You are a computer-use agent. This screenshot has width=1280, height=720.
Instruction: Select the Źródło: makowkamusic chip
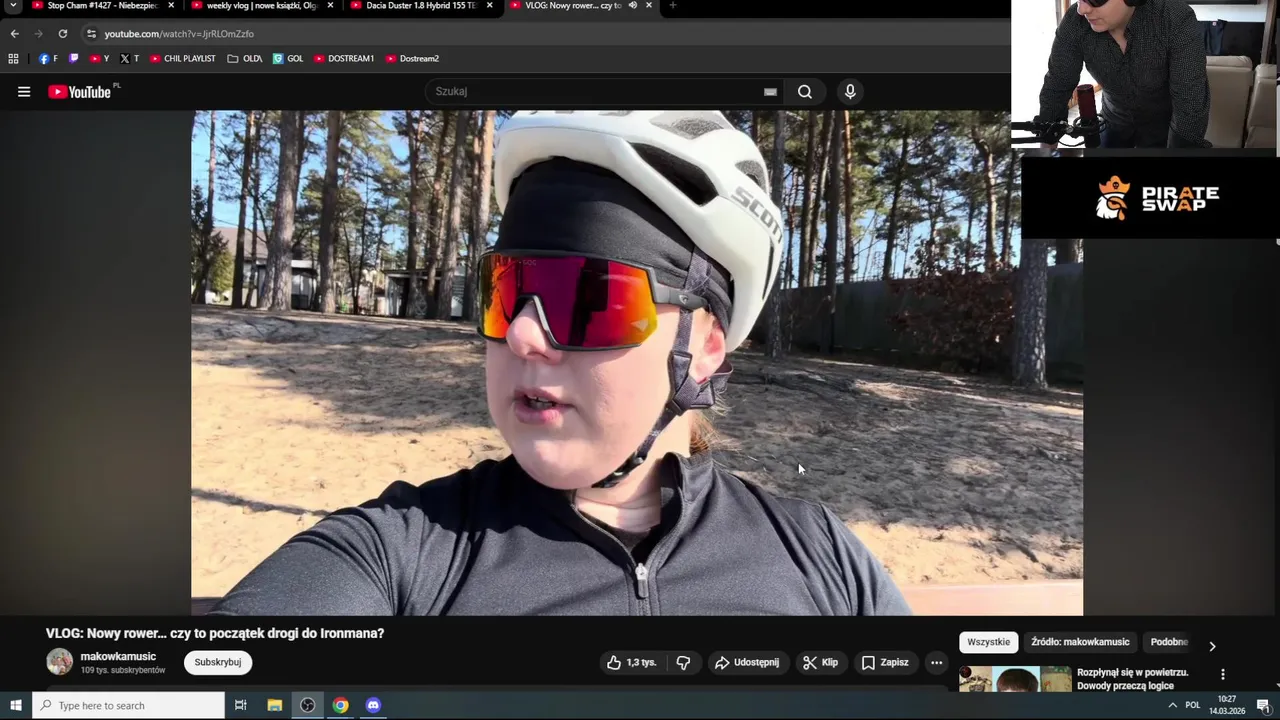pyautogui.click(x=1080, y=642)
